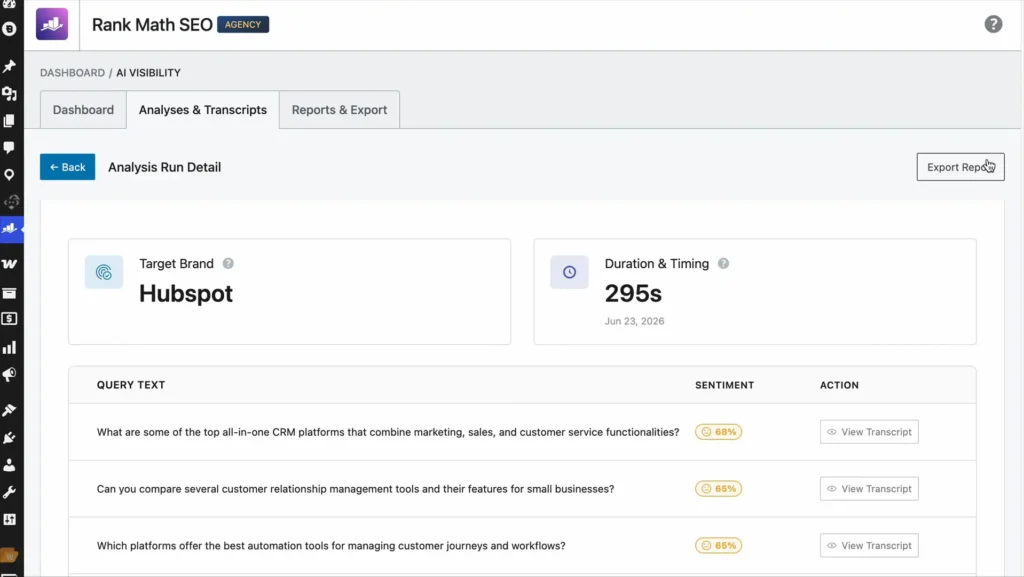Click the all-in-one CRM platforms query text
Image resolution: width=1024 pixels, height=577 pixels.
[x=388, y=432]
